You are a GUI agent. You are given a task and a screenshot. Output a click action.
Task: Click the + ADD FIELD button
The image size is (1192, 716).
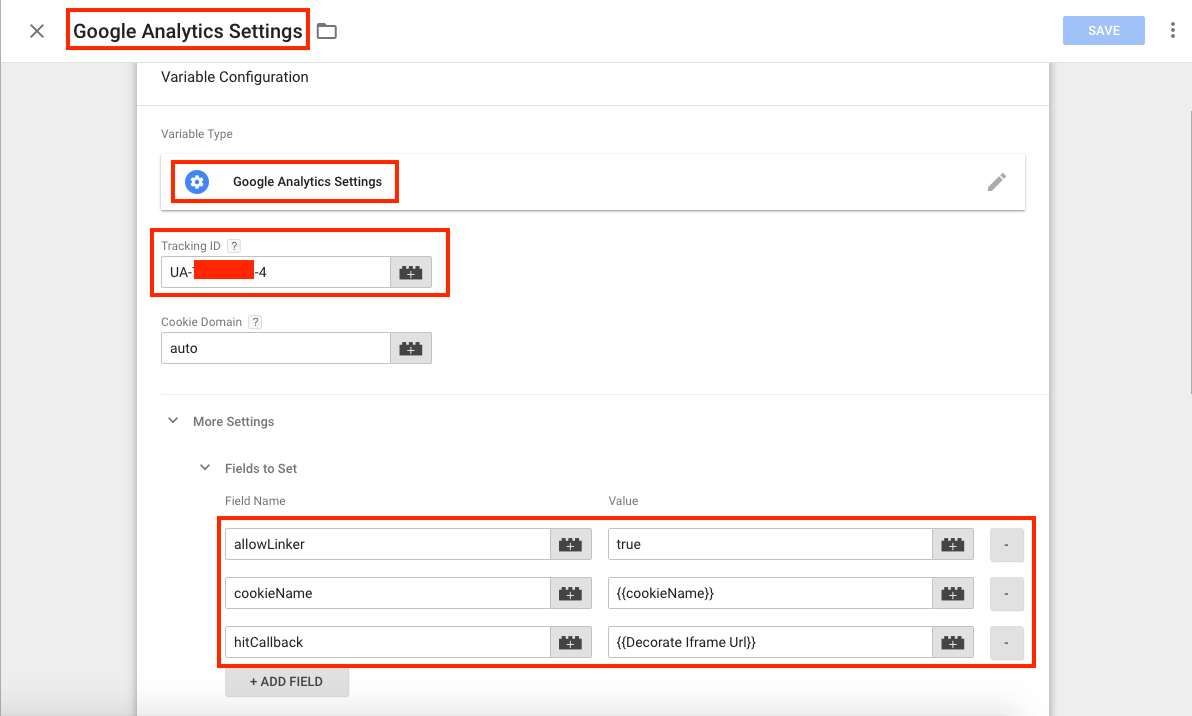click(287, 682)
